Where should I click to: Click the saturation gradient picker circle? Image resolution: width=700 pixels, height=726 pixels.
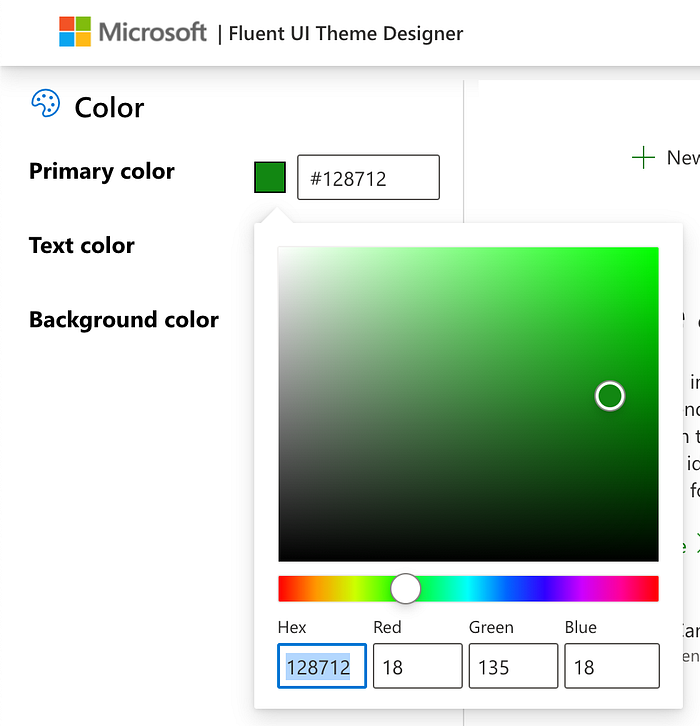(610, 396)
